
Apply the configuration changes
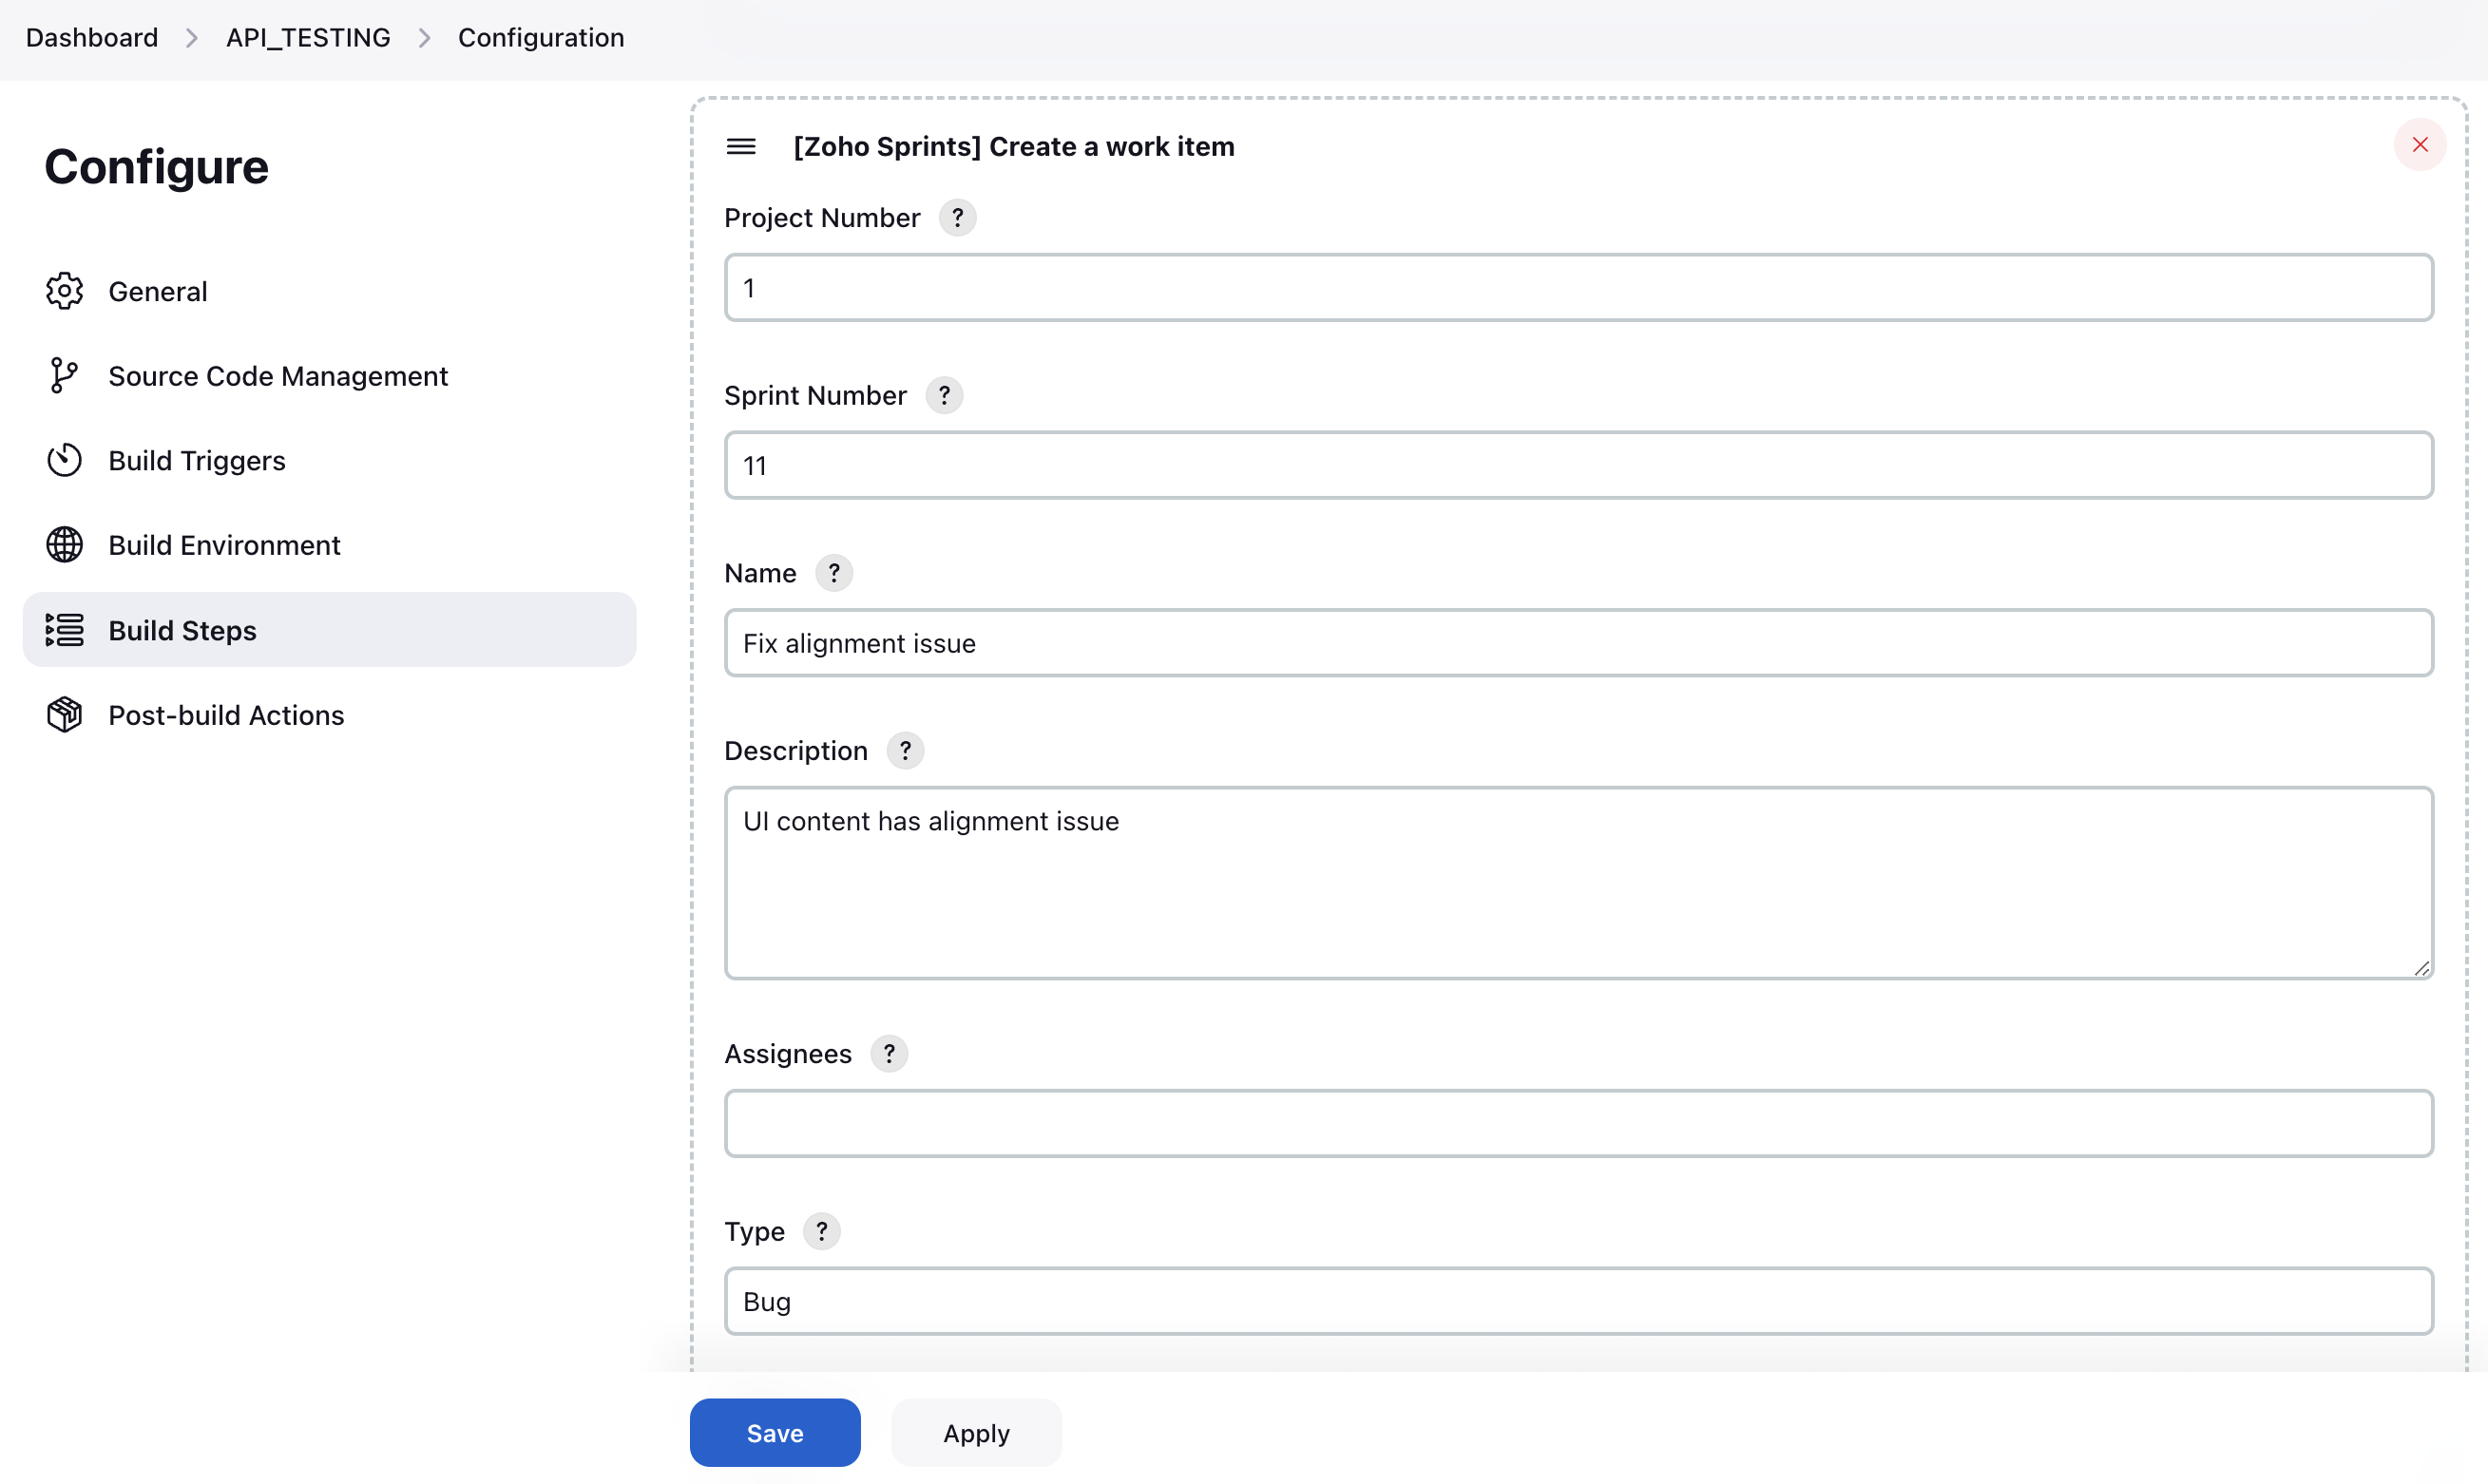coord(976,1433)
